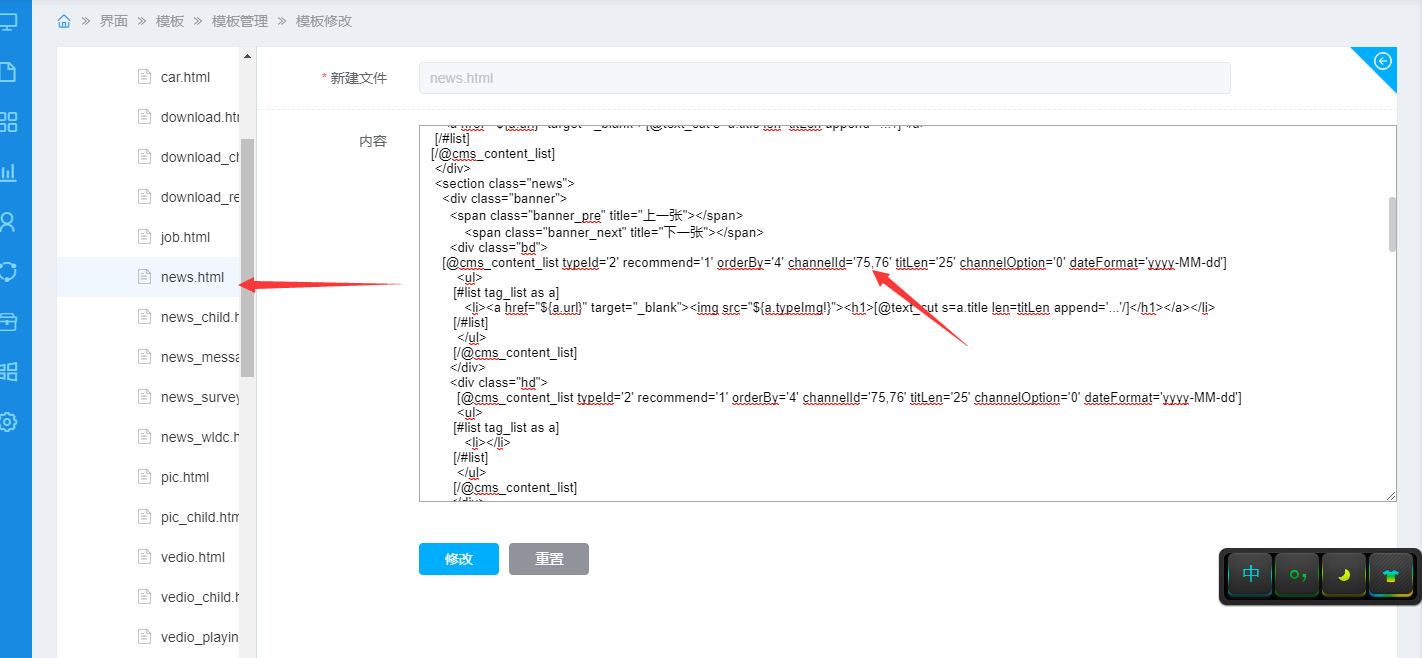Go to 模板管理 in breadcrumb
The height and width of the screenshot is (658, 1422).
[x=240, y=21]
